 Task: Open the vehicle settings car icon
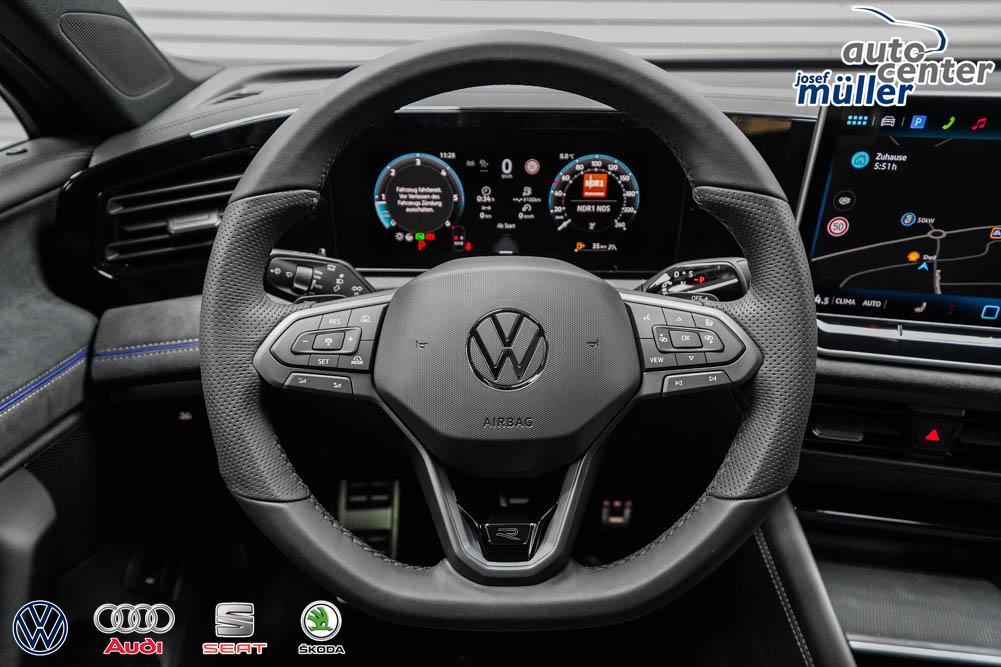click(x=887, y=121)
